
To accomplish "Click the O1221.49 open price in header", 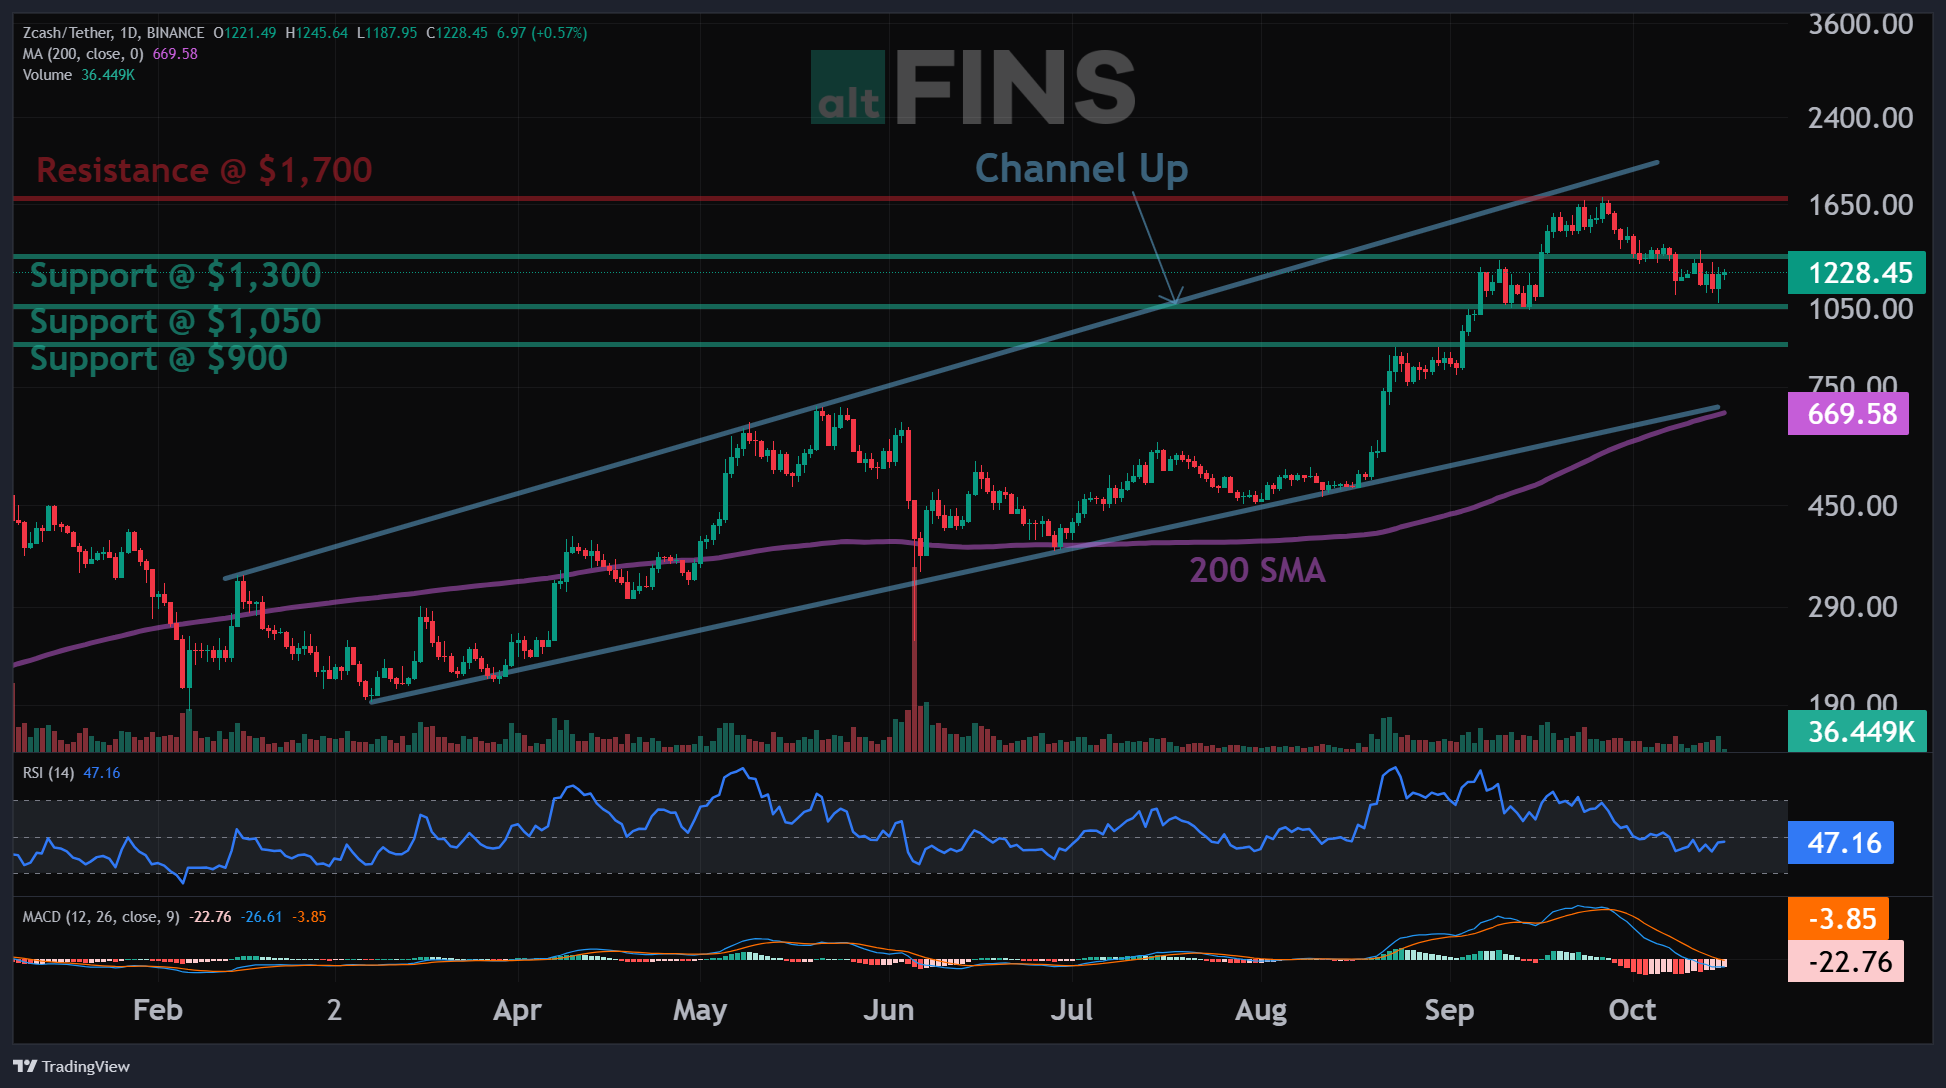I will (245, 33).
